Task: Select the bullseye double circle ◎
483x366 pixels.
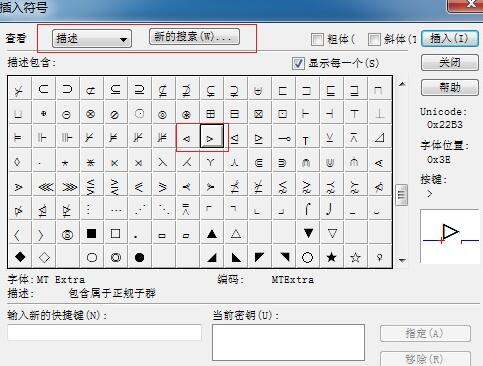Action: pos(115,257)
